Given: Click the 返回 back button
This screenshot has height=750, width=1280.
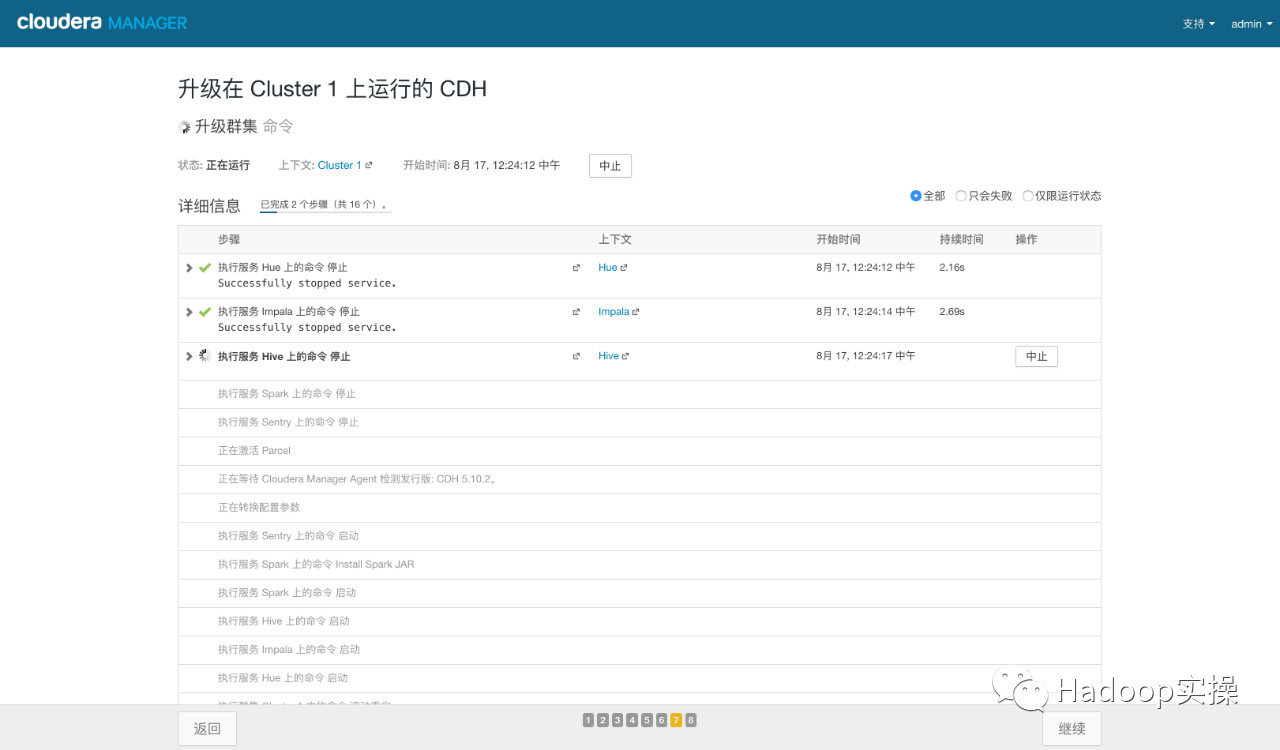Looking at the screenshot, I should [207, 728].
